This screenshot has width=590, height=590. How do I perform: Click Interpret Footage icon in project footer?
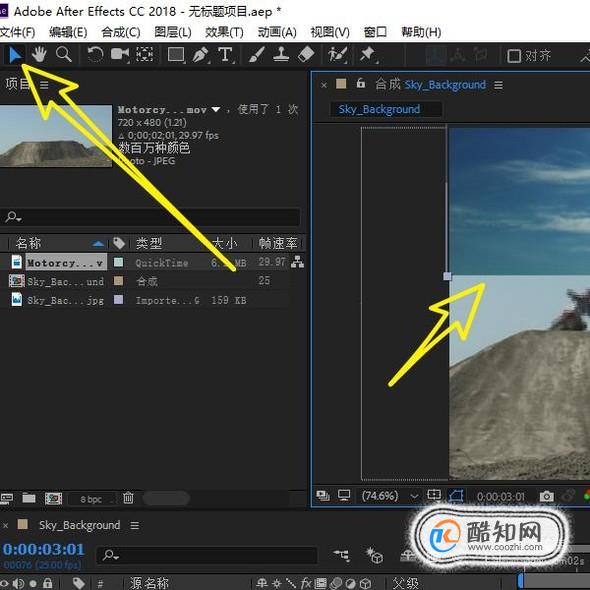coord(6,499)
